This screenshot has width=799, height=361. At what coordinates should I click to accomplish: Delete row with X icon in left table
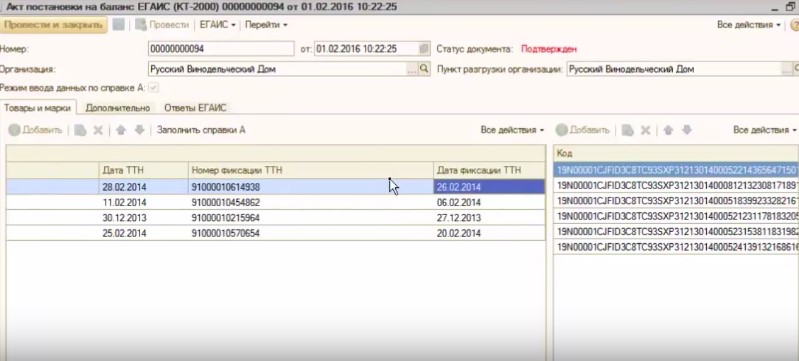(98, 131)
